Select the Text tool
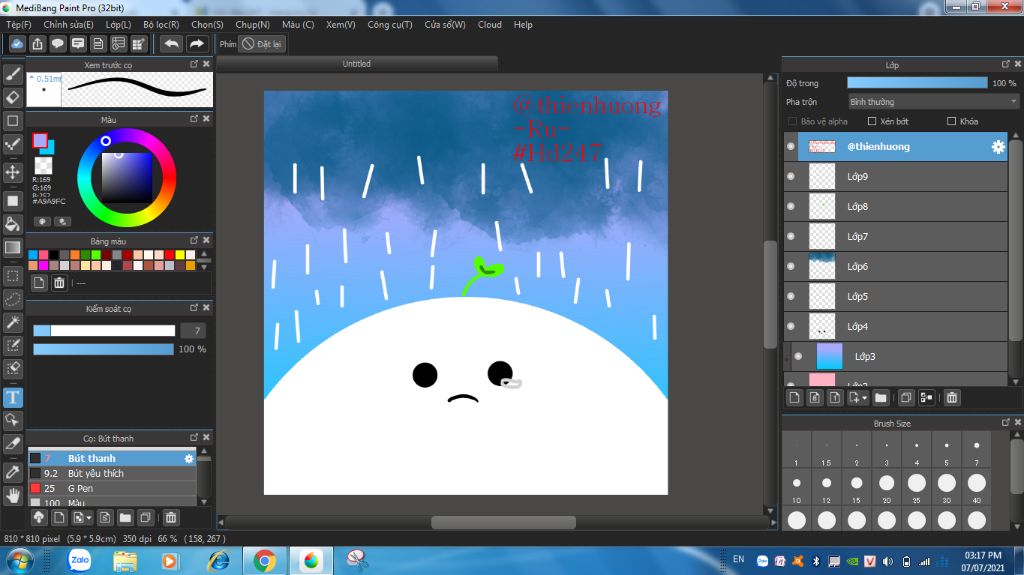This screenshot has width=1024, height=575. point(12,397)
